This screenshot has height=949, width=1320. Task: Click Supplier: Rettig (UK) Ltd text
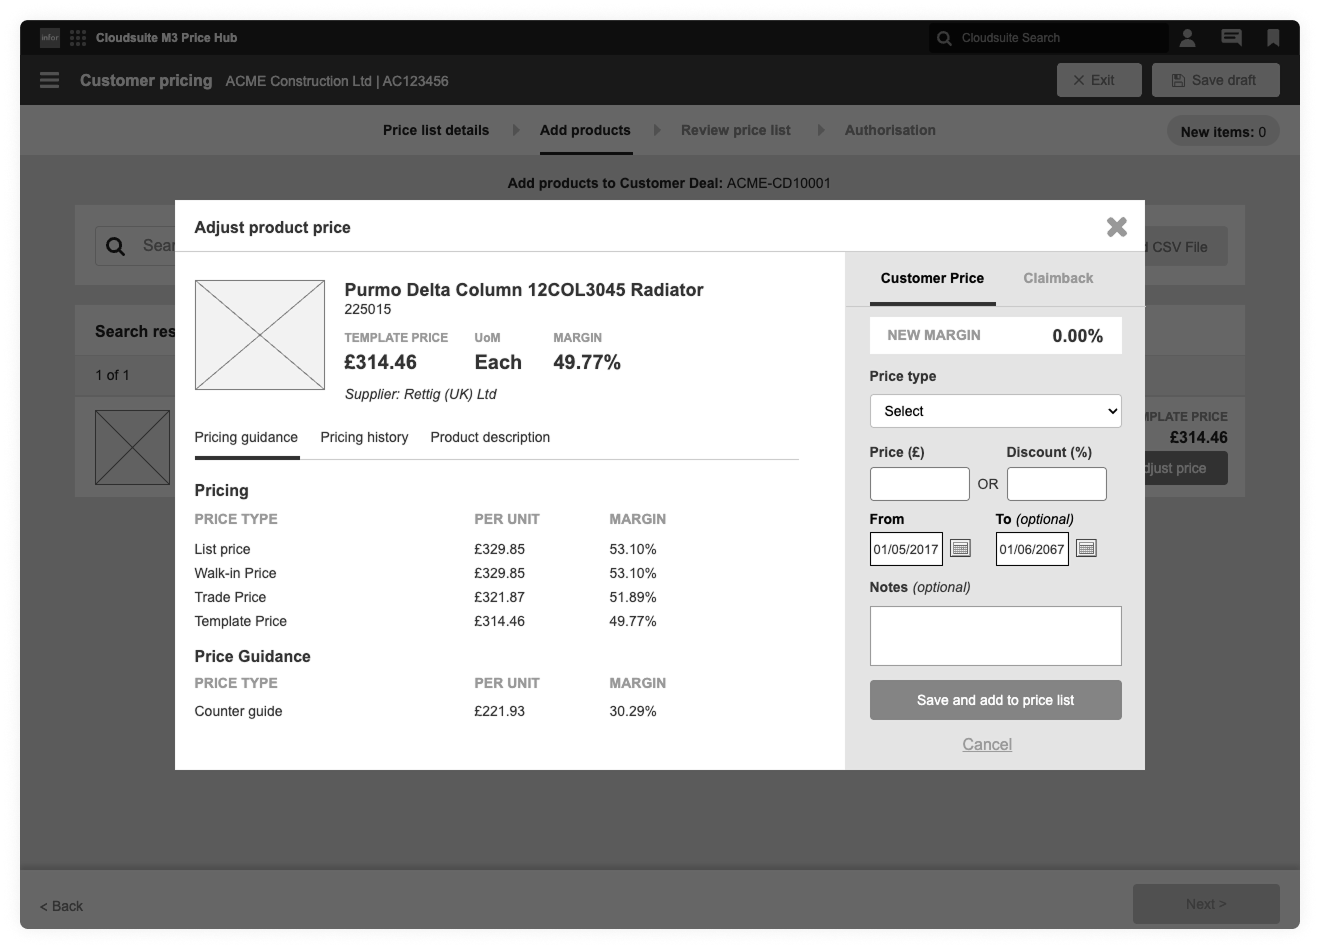(x=421, y=394)
